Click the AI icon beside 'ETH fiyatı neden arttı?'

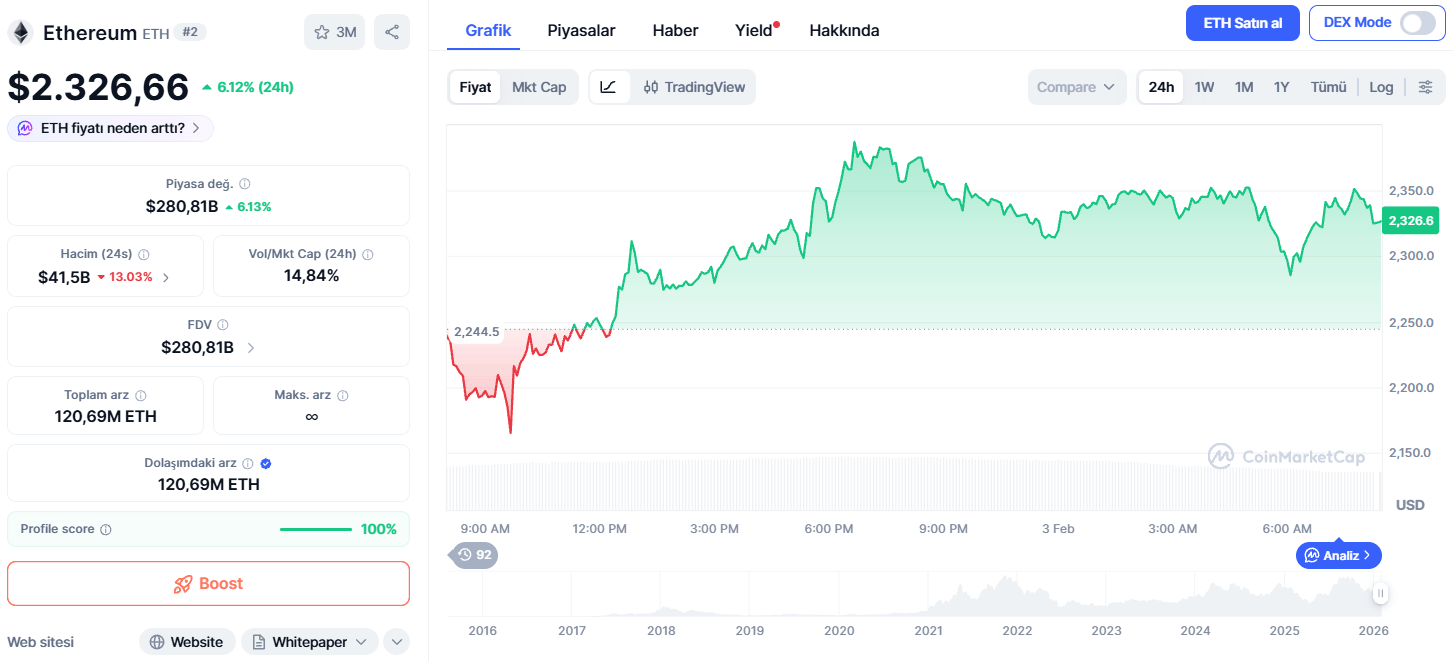point(25,128)
